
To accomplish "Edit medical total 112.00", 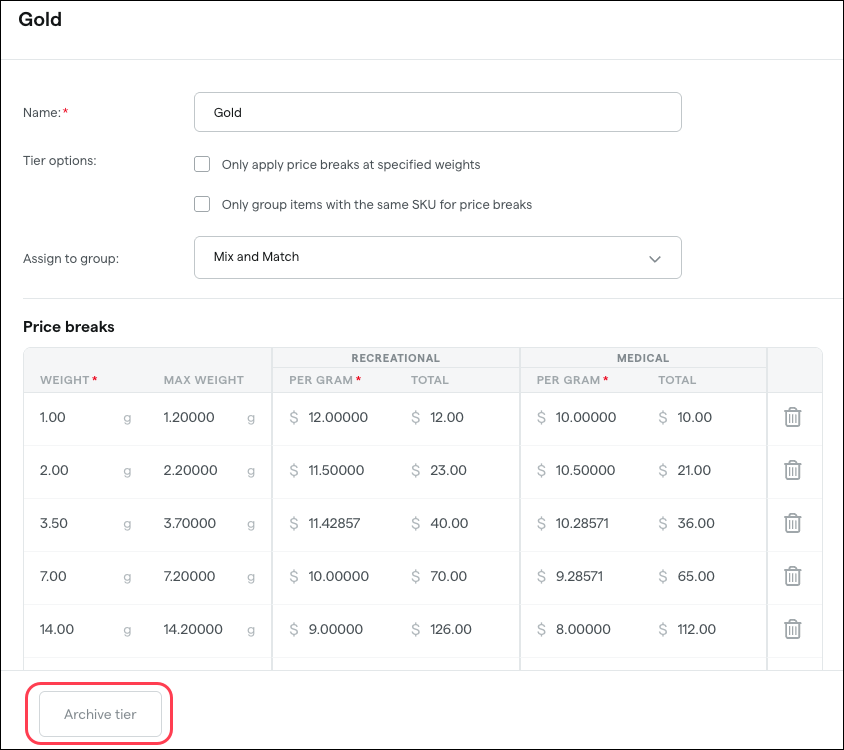I will click(697, 629).
